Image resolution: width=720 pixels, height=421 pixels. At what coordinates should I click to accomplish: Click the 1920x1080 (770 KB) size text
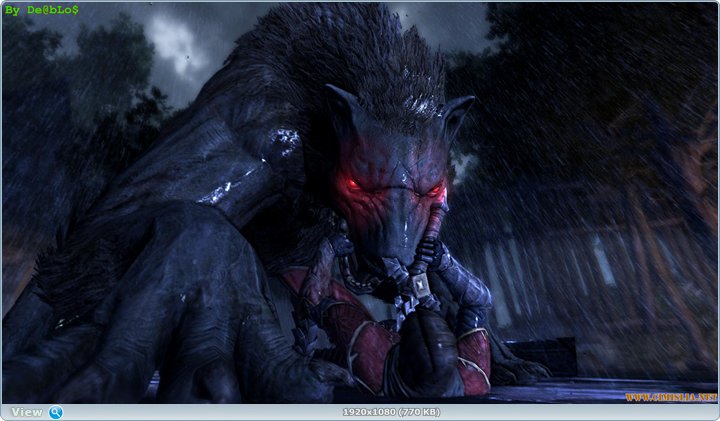392,412
